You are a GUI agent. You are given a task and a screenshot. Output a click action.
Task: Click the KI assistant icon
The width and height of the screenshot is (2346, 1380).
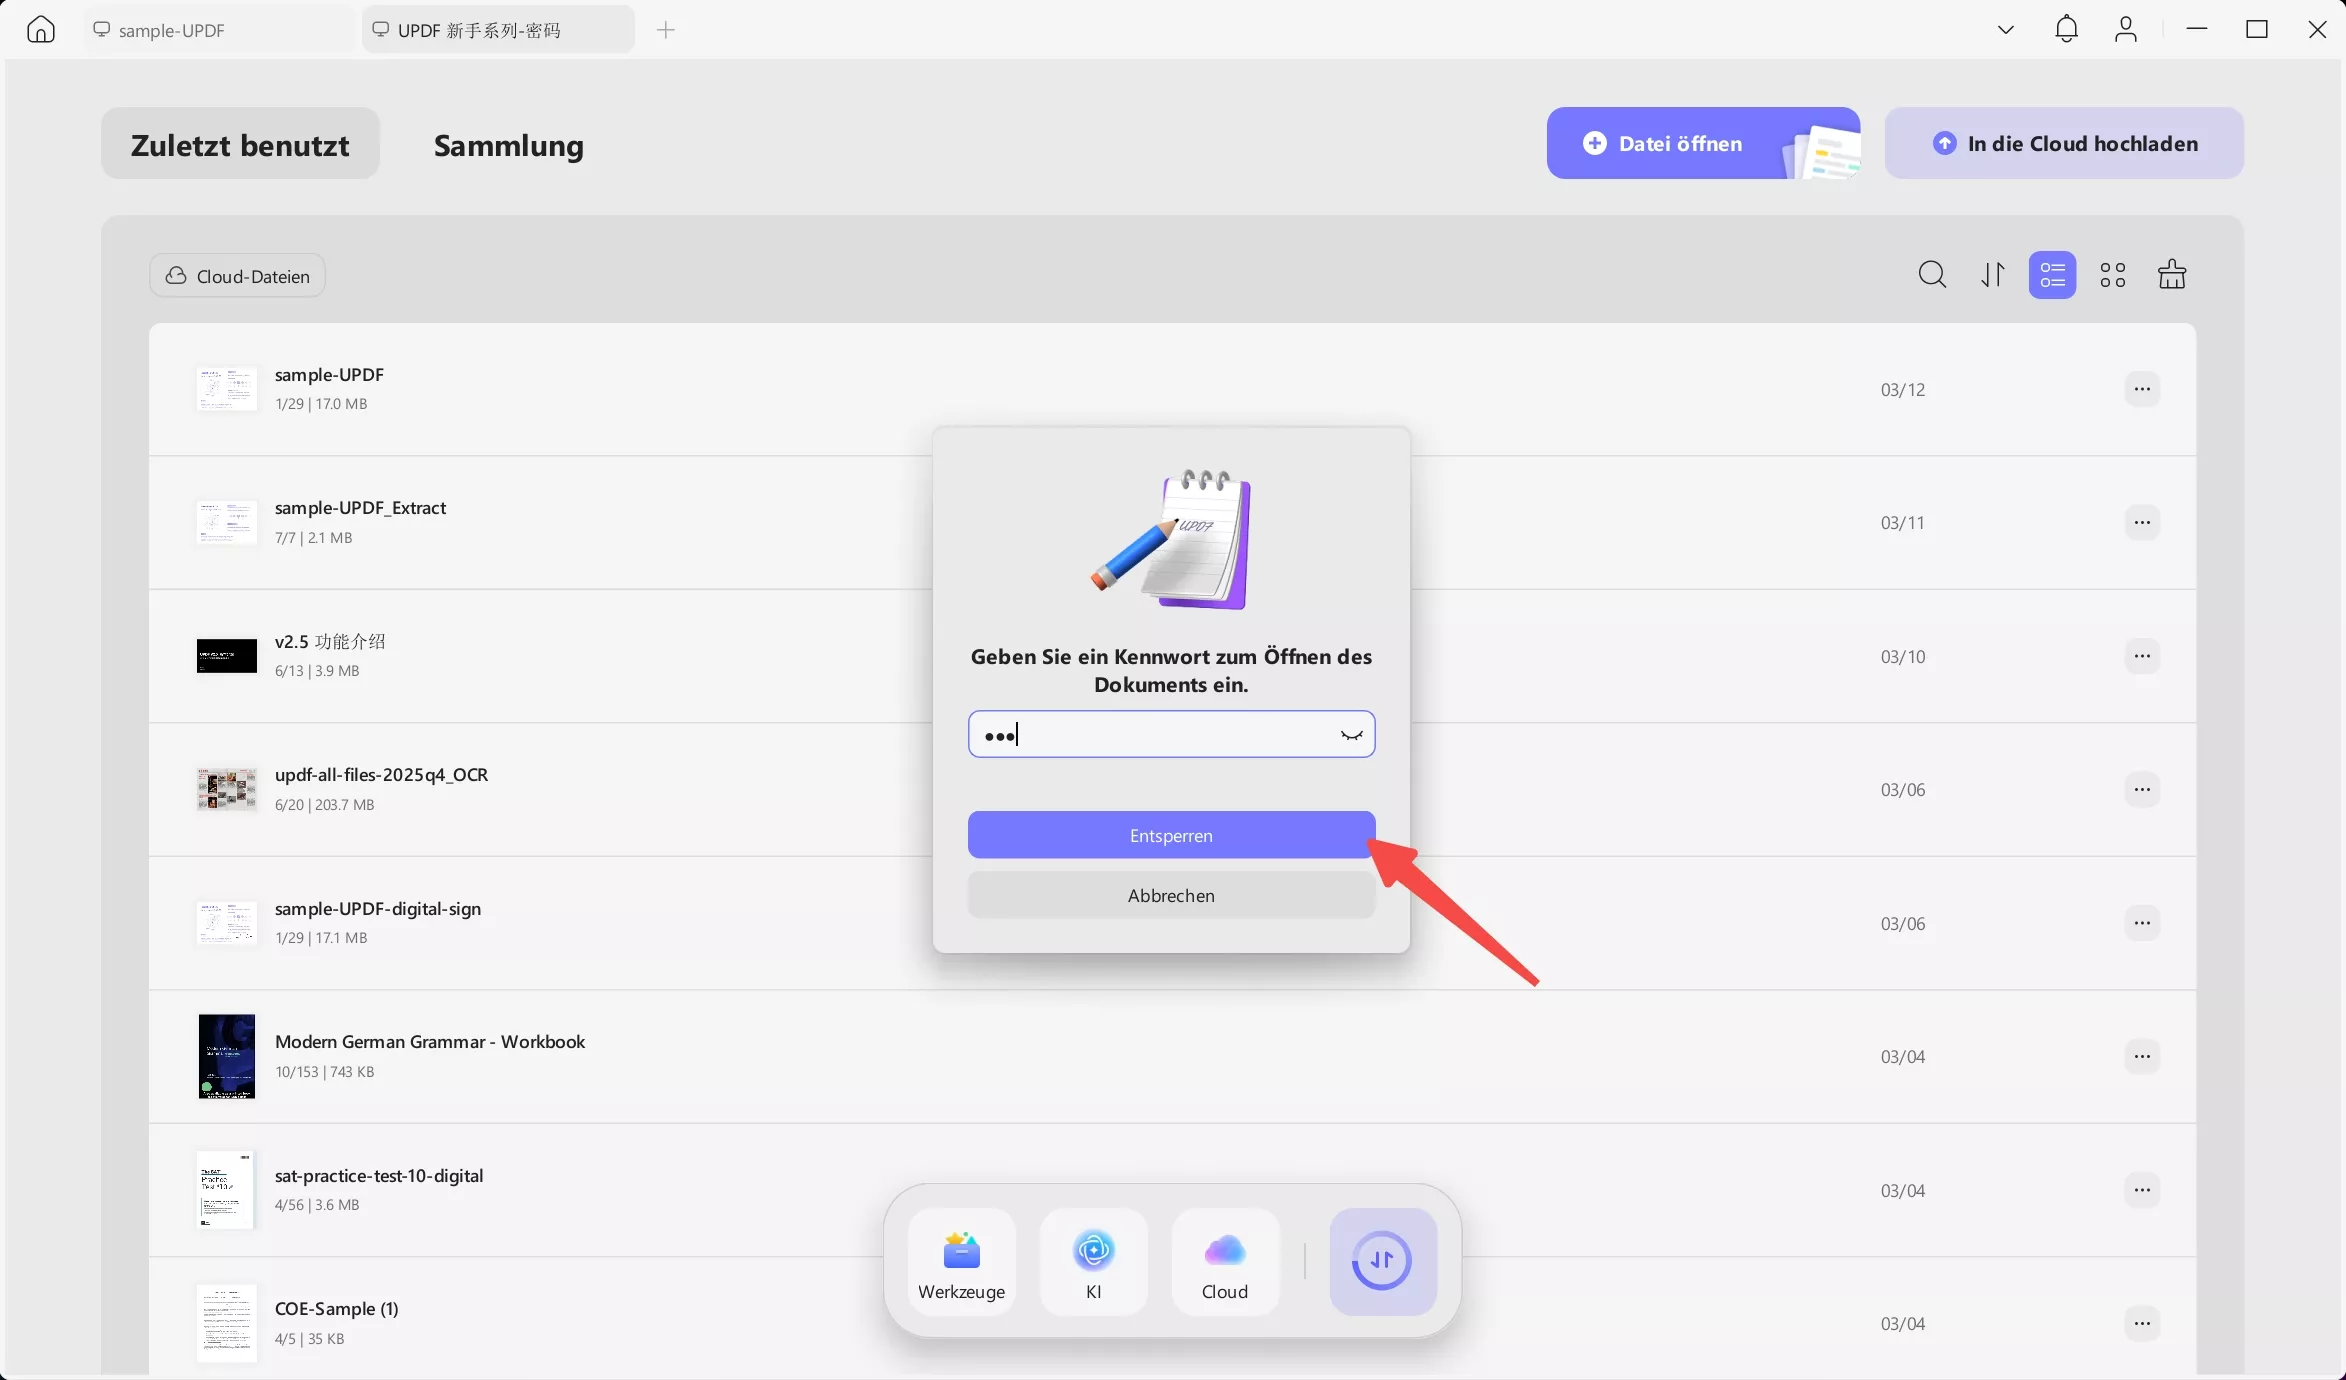(1093, 1263)
